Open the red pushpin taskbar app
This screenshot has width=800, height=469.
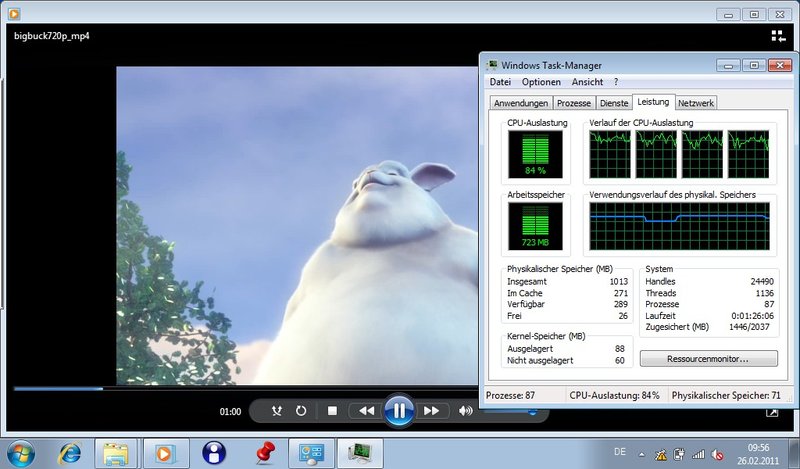coord(264,453)
